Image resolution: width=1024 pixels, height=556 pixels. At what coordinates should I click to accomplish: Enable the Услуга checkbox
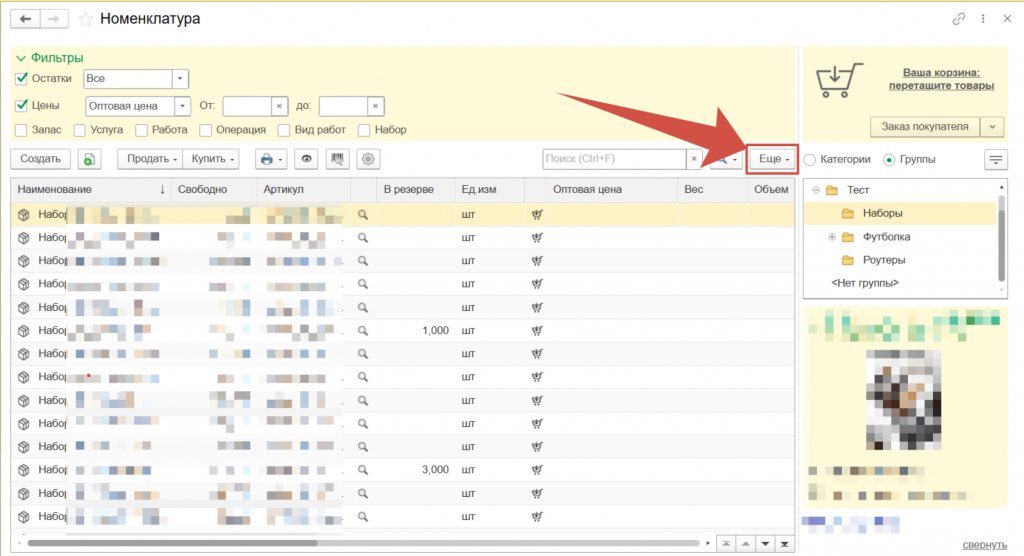point(77,130)
